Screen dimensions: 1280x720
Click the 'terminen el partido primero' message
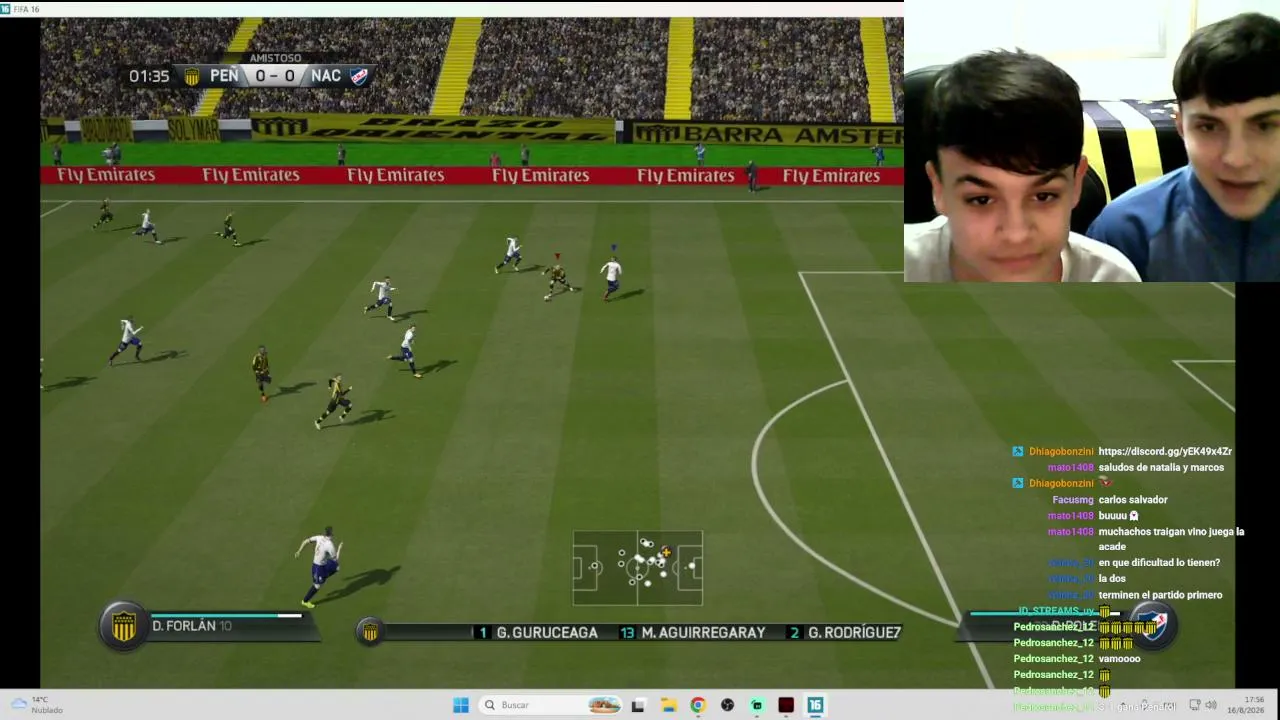1160,595
